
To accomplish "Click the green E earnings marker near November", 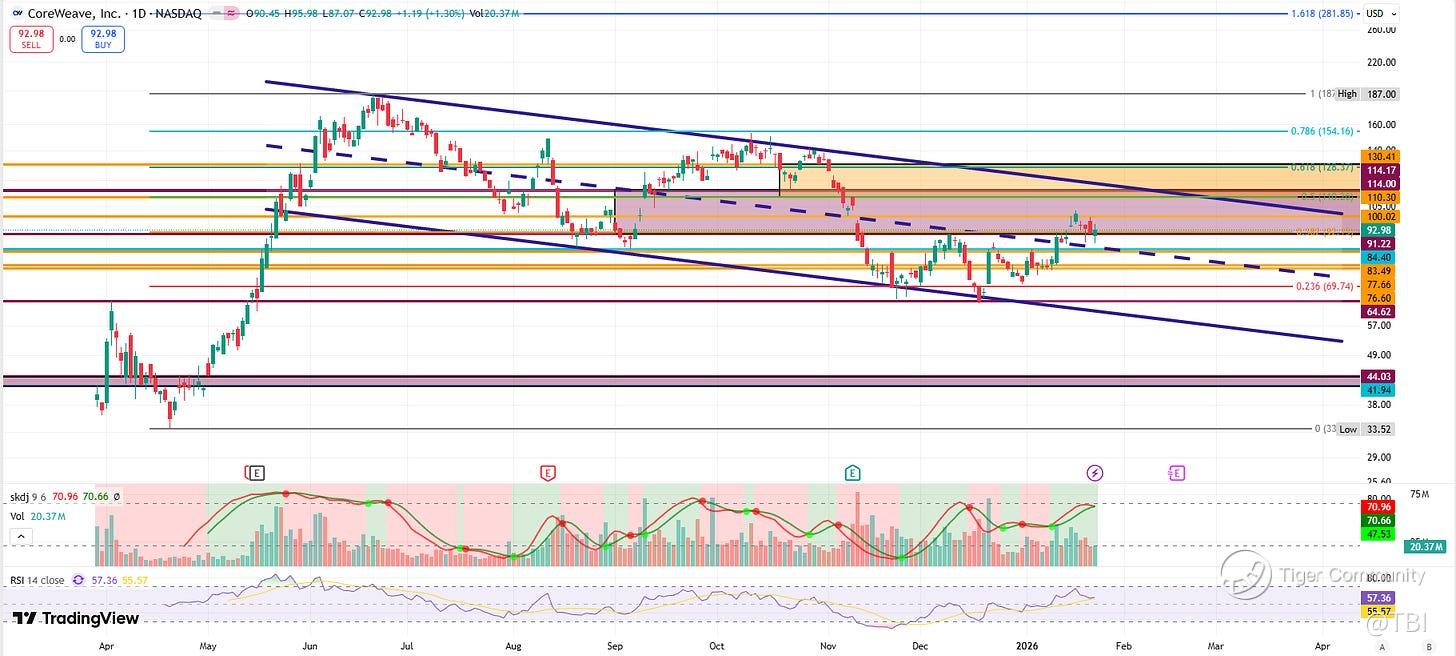I will (x=852, y=472).
